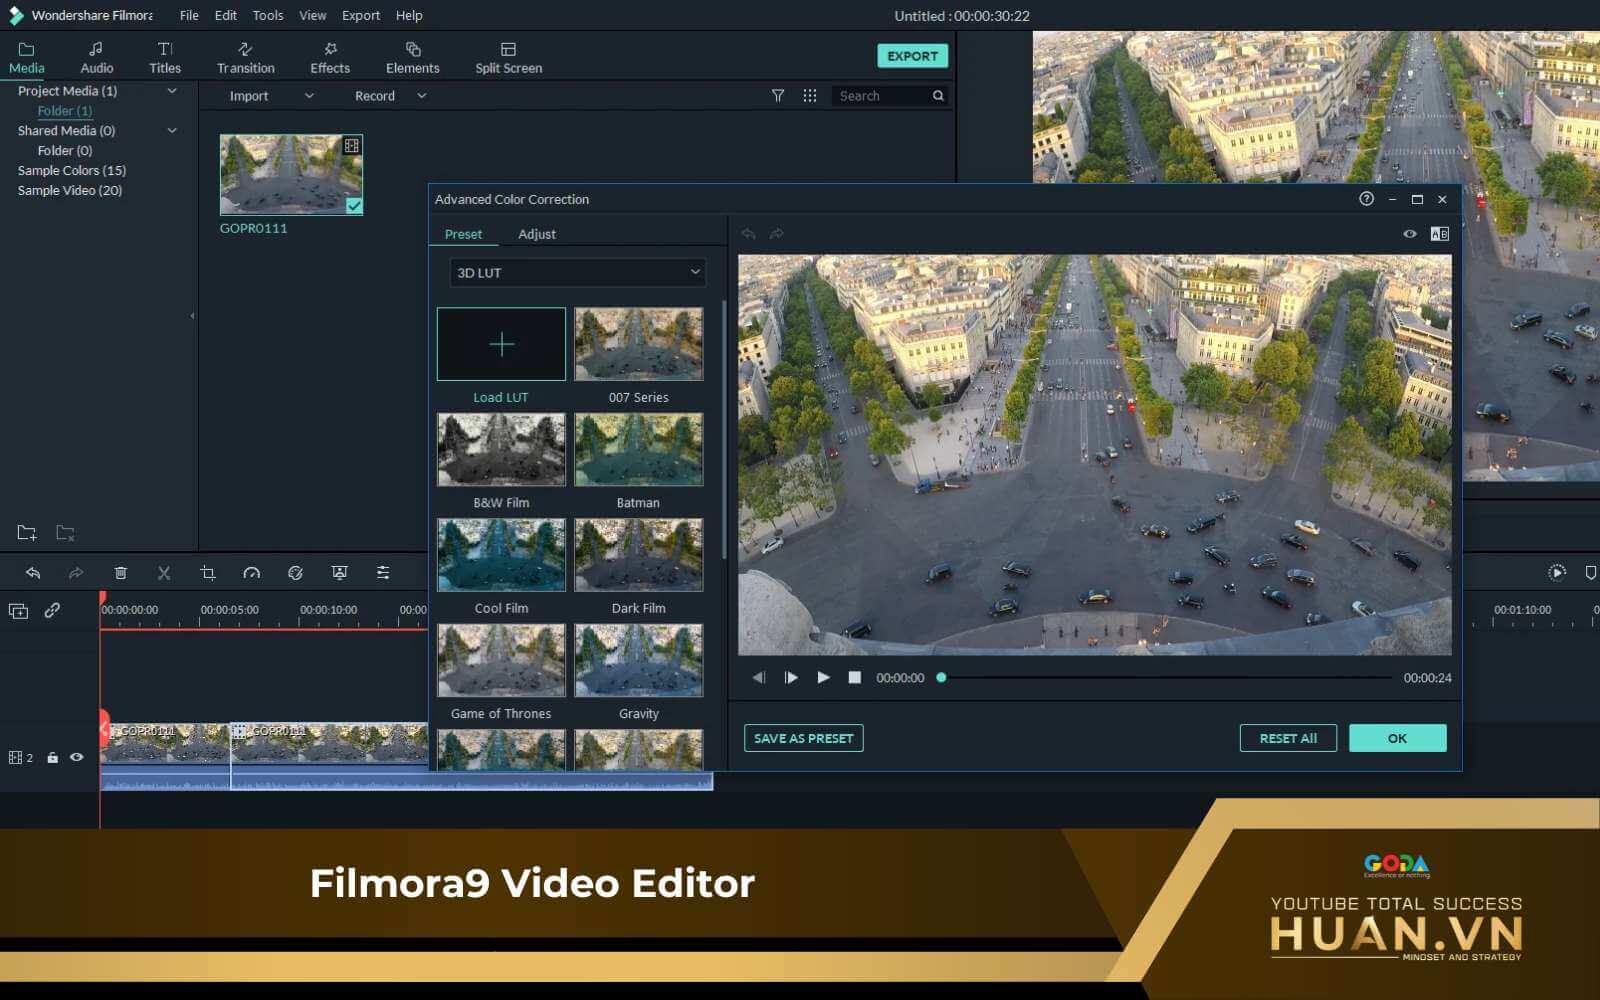Image resolution: width=1600 pixels, height=1000 pixels.
Task: Open the Effects panel
Action: click(x=329, y=58)
